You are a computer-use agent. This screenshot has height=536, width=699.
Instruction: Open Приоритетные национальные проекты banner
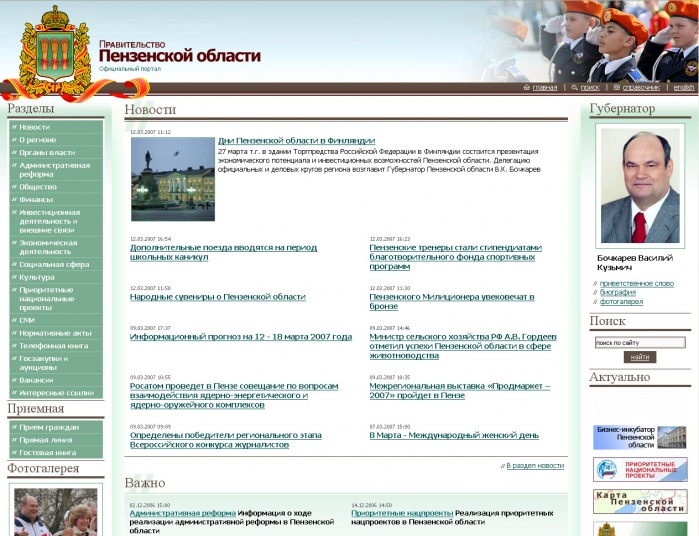tap(640, 470)
